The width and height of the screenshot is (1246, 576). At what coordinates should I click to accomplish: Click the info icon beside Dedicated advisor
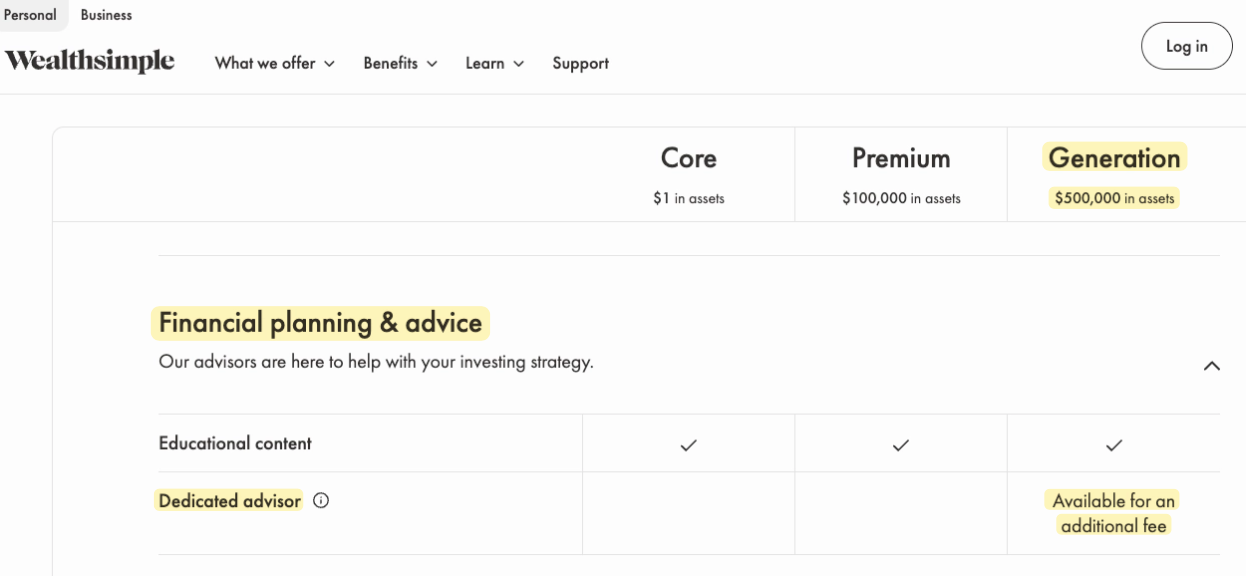tap(321, 501)
